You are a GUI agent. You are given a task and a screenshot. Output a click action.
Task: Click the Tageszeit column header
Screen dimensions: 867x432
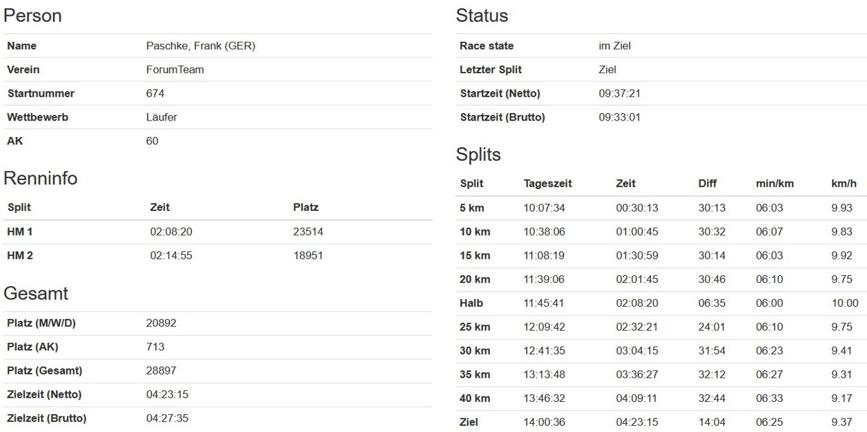click(547, 184)
